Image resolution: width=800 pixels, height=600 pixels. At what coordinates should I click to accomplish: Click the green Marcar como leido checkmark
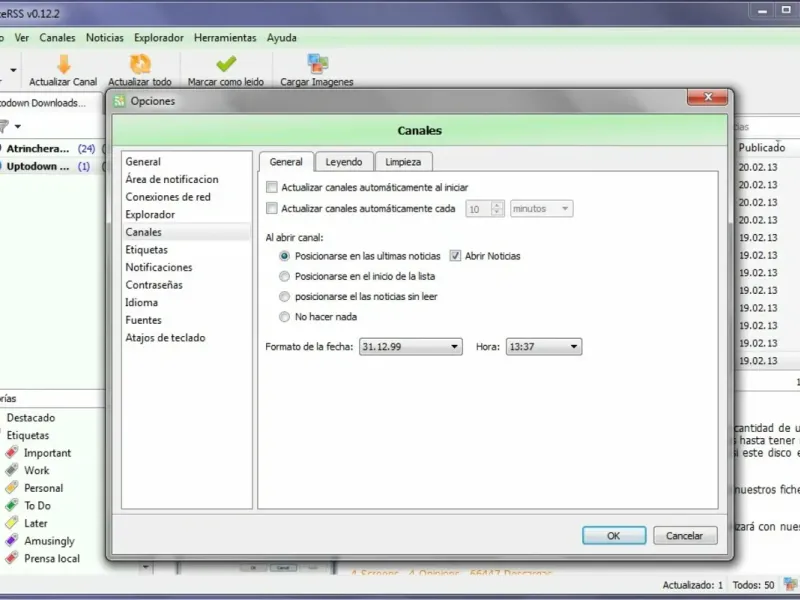(226, 64)
